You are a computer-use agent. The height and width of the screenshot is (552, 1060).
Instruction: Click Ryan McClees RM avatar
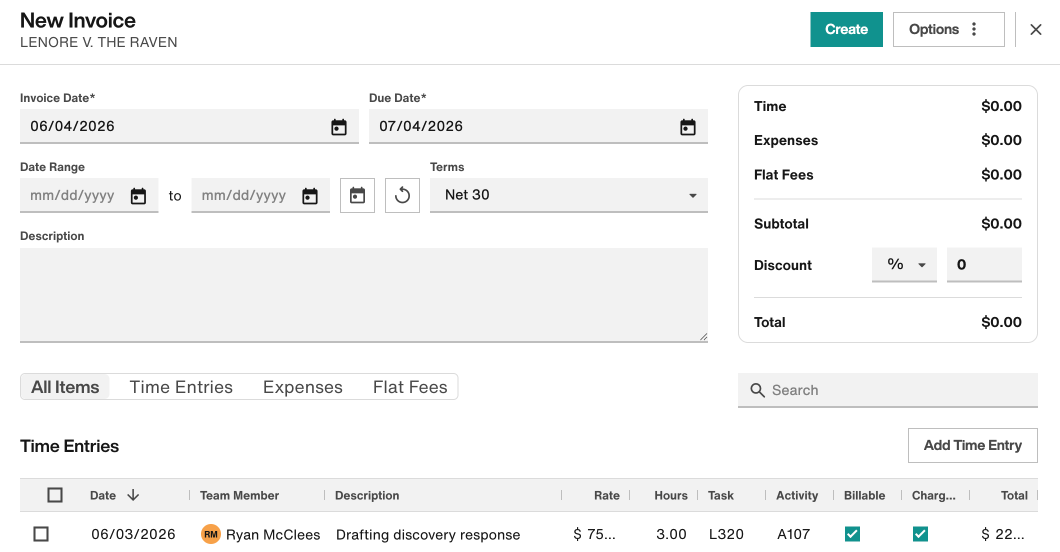pyautogui.click(x=211, y=534)
